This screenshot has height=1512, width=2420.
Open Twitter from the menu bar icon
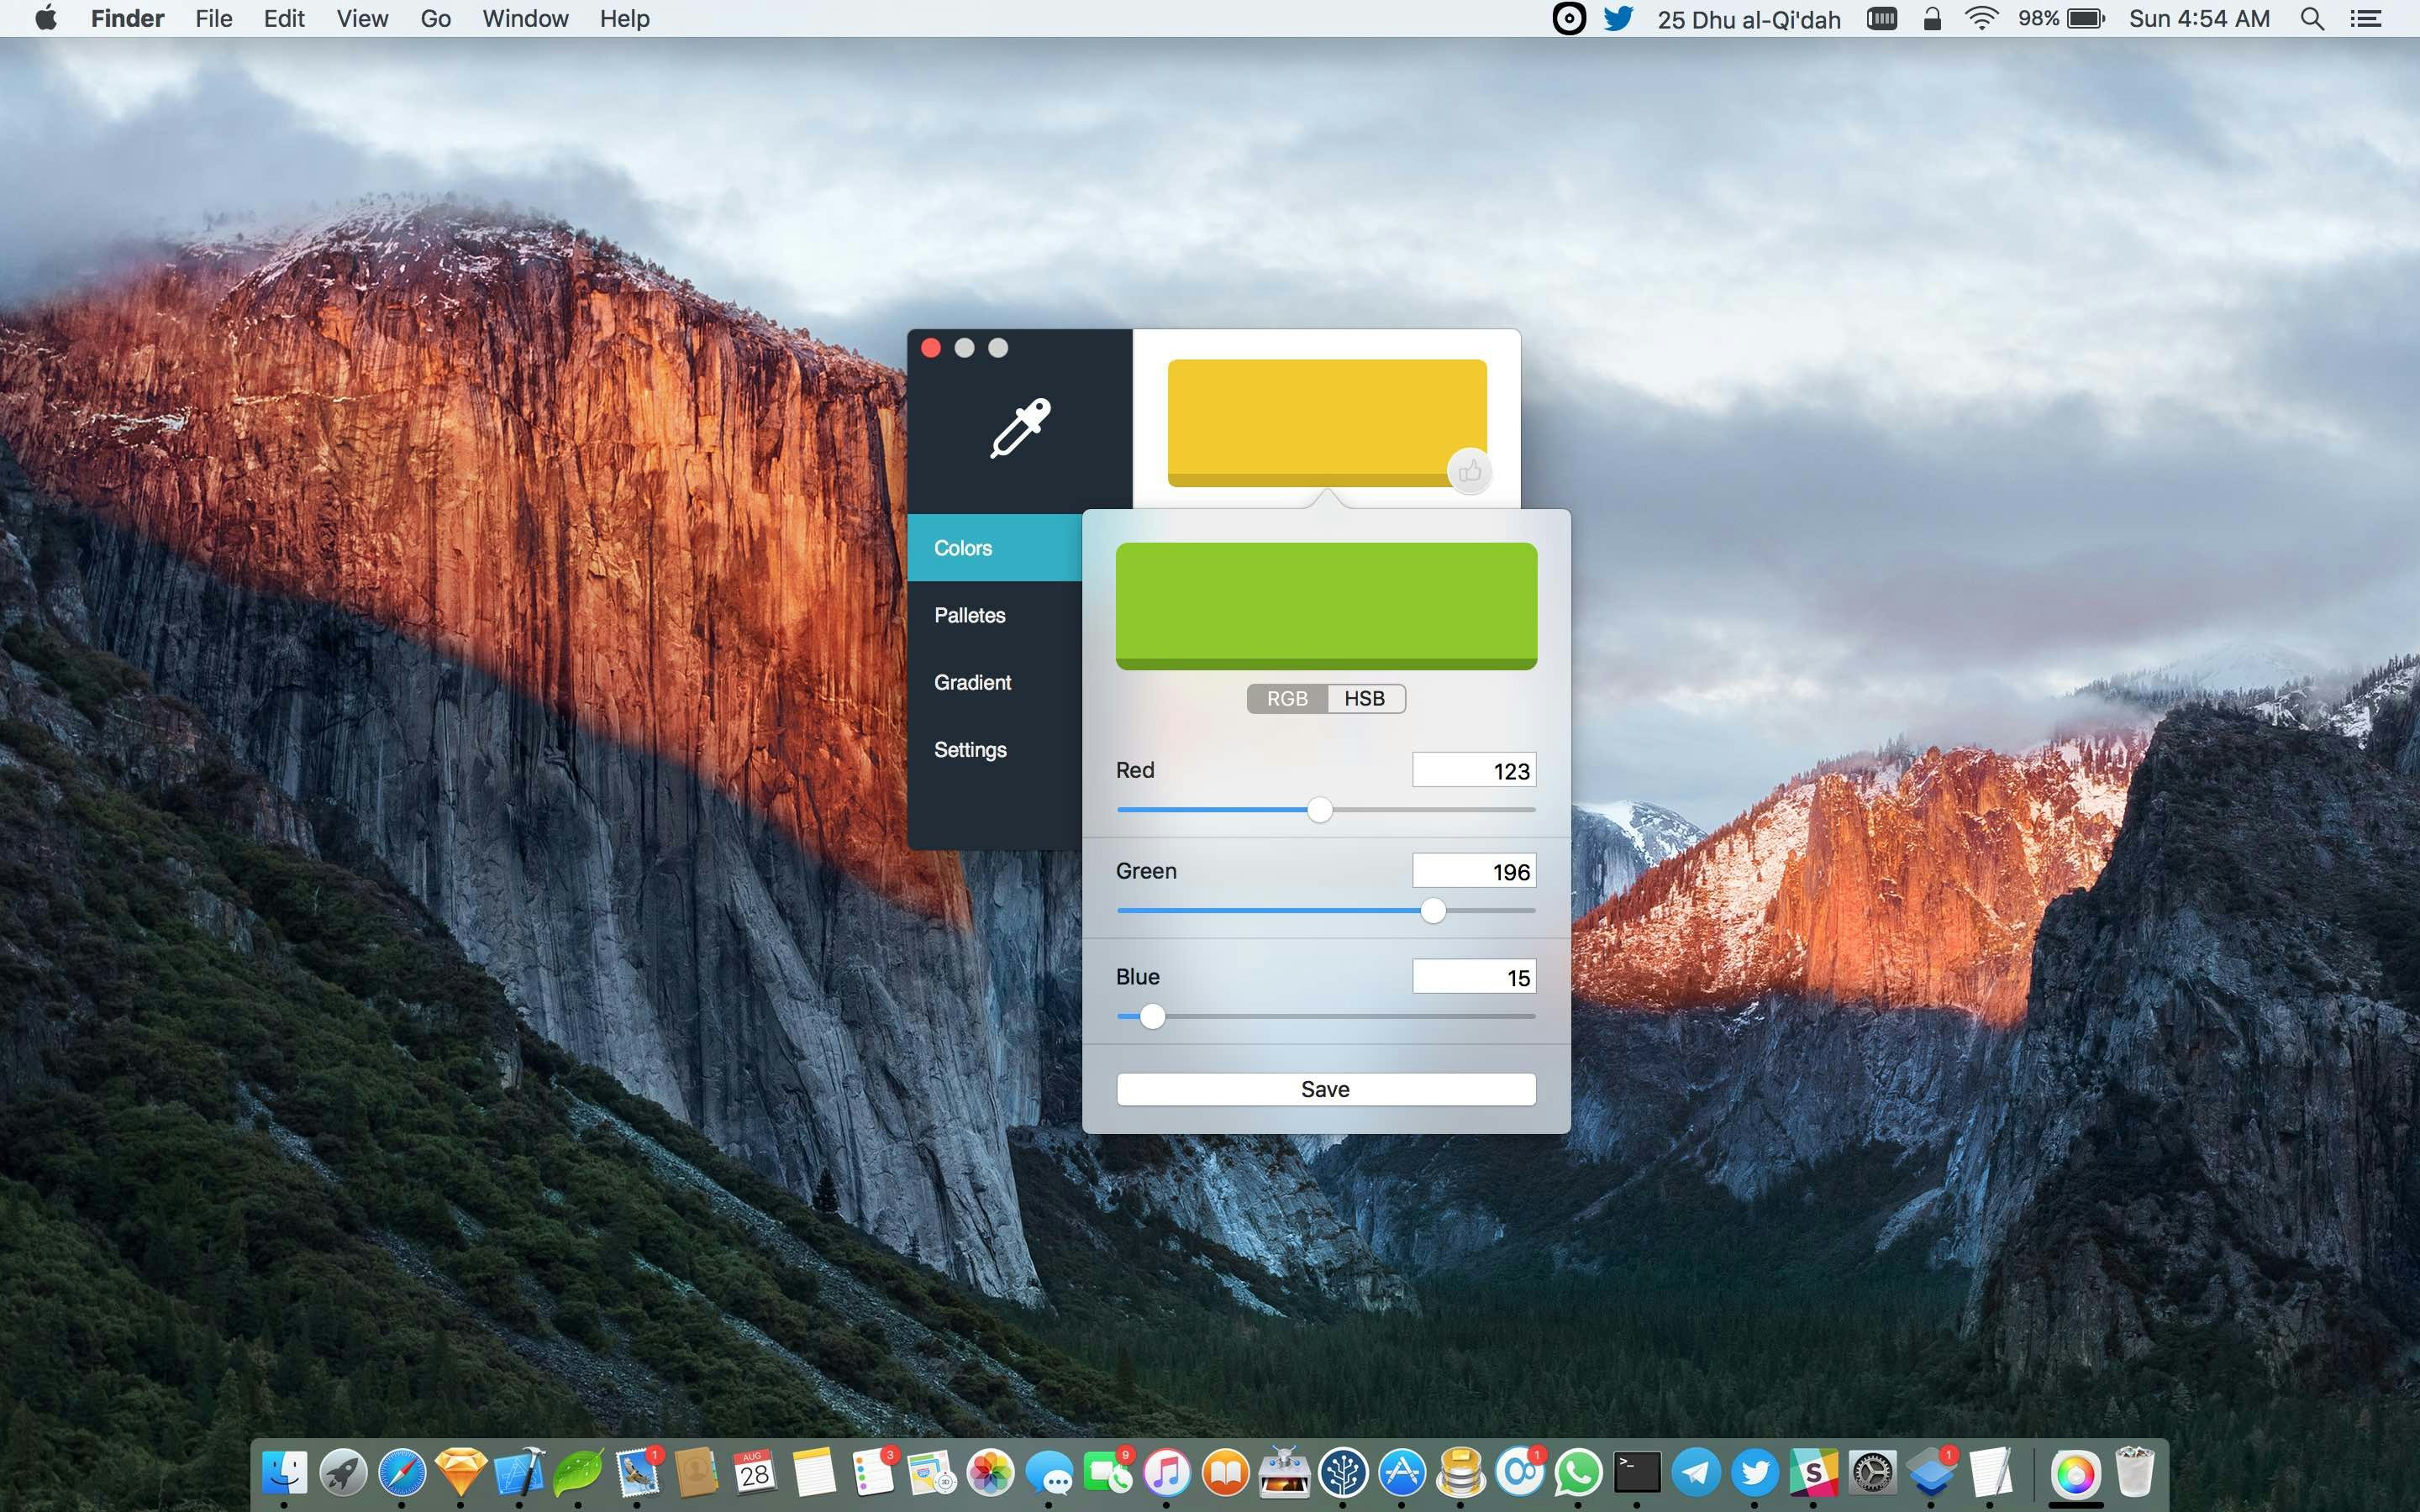tap(1617, 19)
